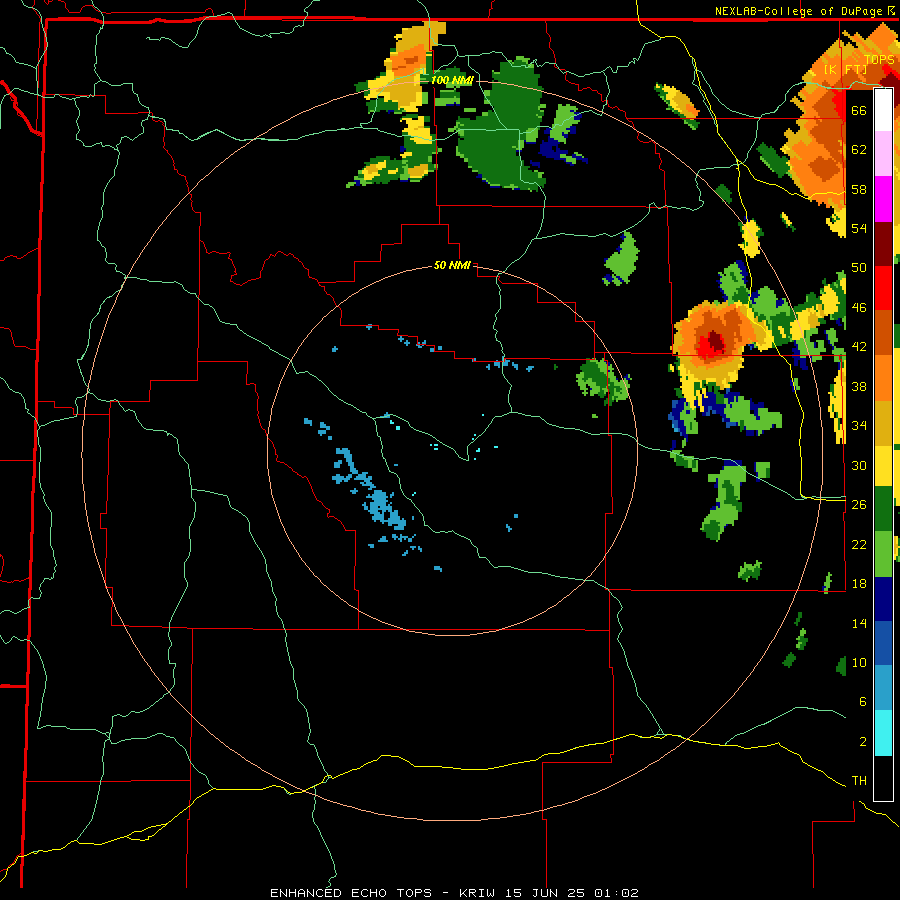
Task: Click the '58' legend value
Action: 859,189
